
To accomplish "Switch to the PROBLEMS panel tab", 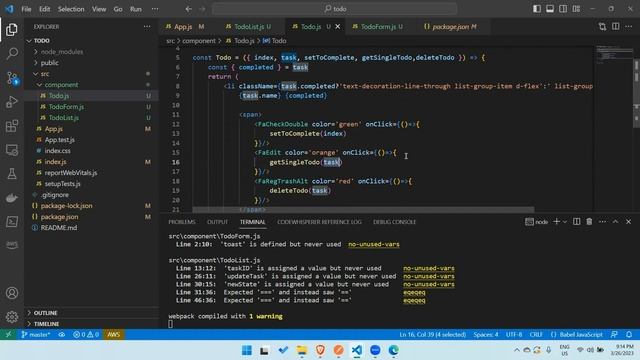I will pyautogui.click(x=182, y=222).
